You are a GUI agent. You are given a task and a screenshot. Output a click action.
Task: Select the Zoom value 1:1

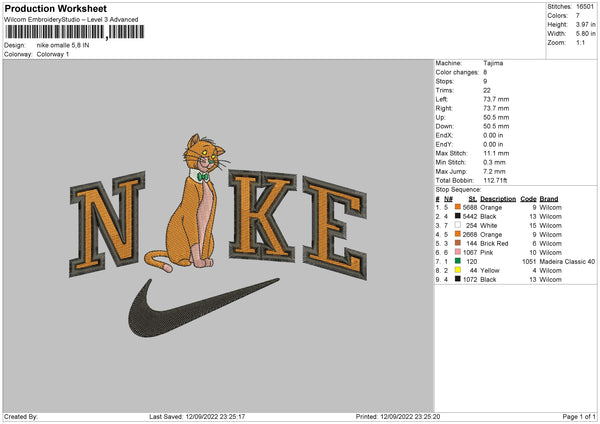(580, 42)
